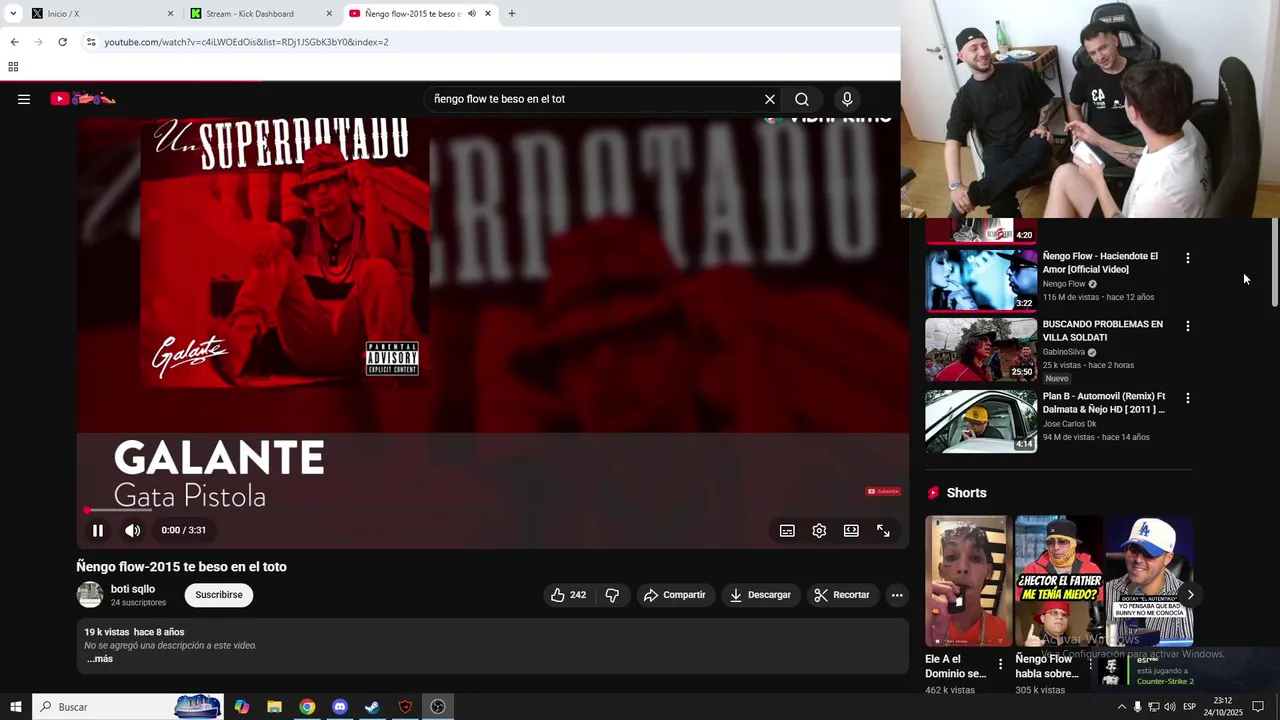
Task: View site information icon in address bar
Action: click(x=91, y=42)
